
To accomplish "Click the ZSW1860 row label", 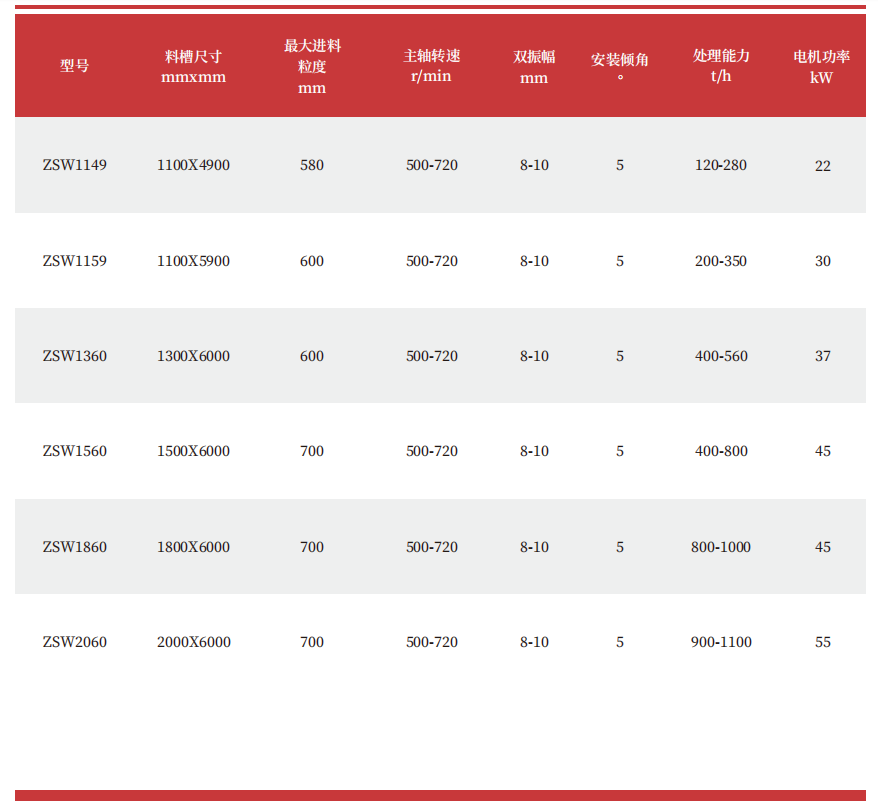I will point(74,547).
